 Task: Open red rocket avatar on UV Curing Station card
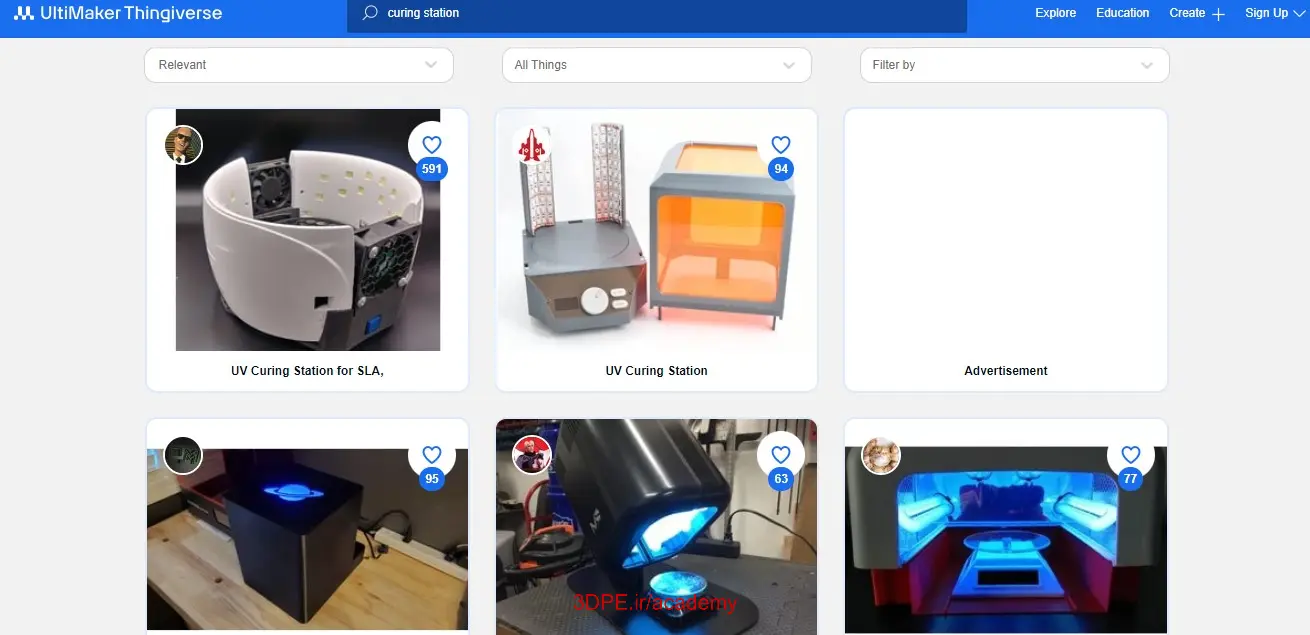point(532,145)
